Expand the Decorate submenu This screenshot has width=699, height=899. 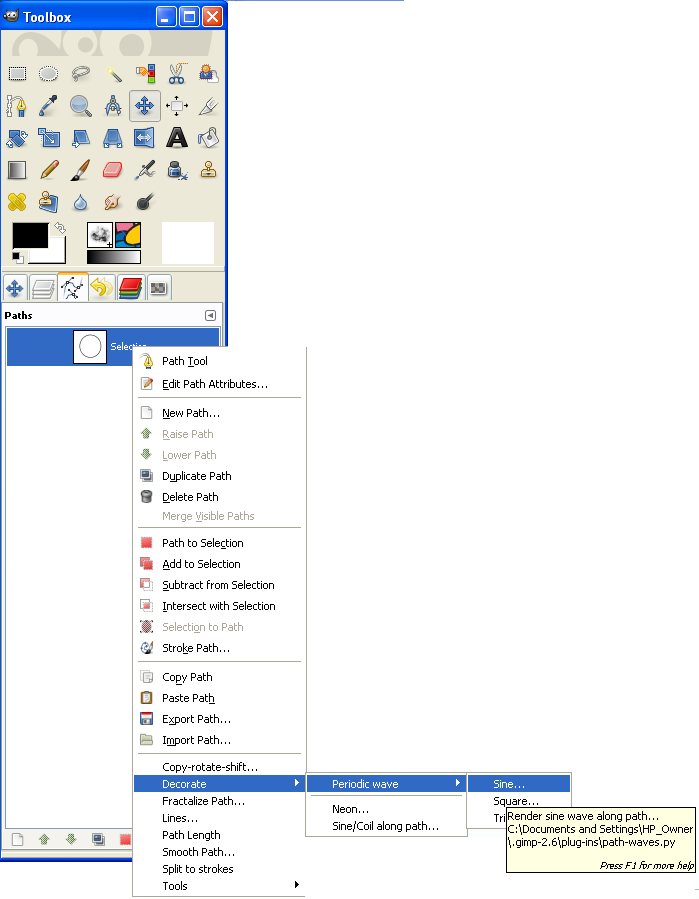pyautogui.click(x=219, y=784)
